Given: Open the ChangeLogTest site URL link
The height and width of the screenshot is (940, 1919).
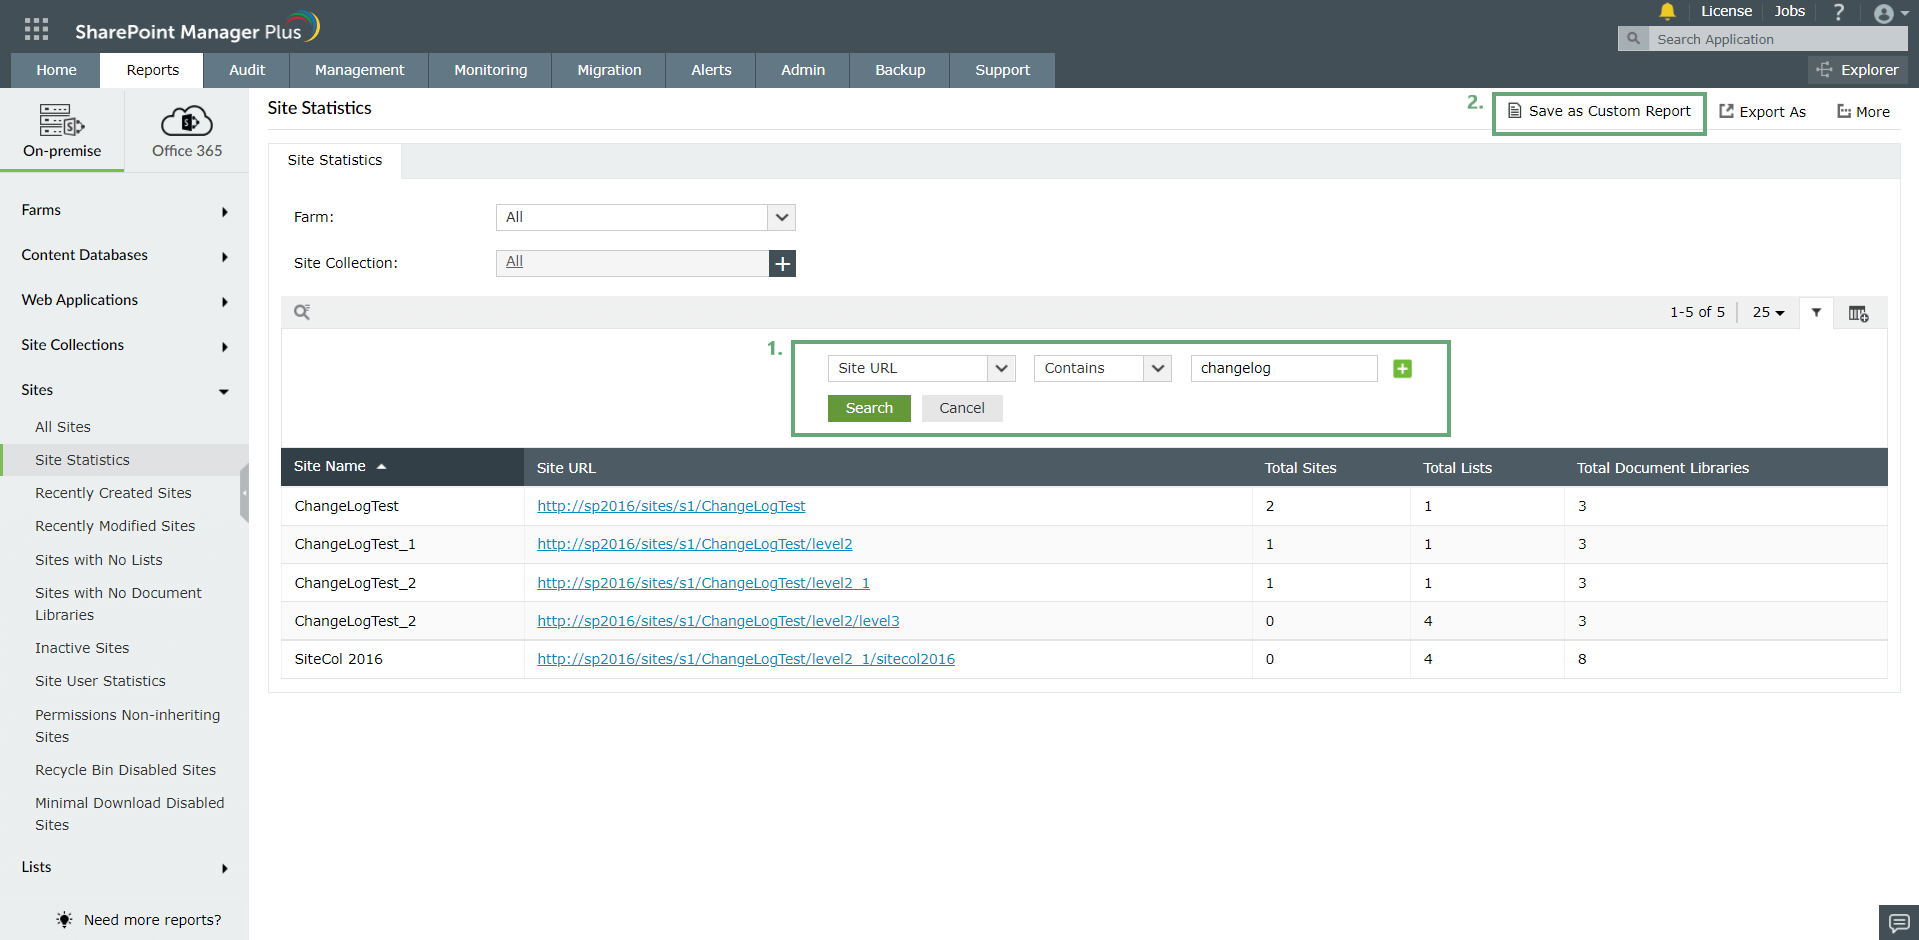Looking at the screenshot, I should (x=671, y=506).
